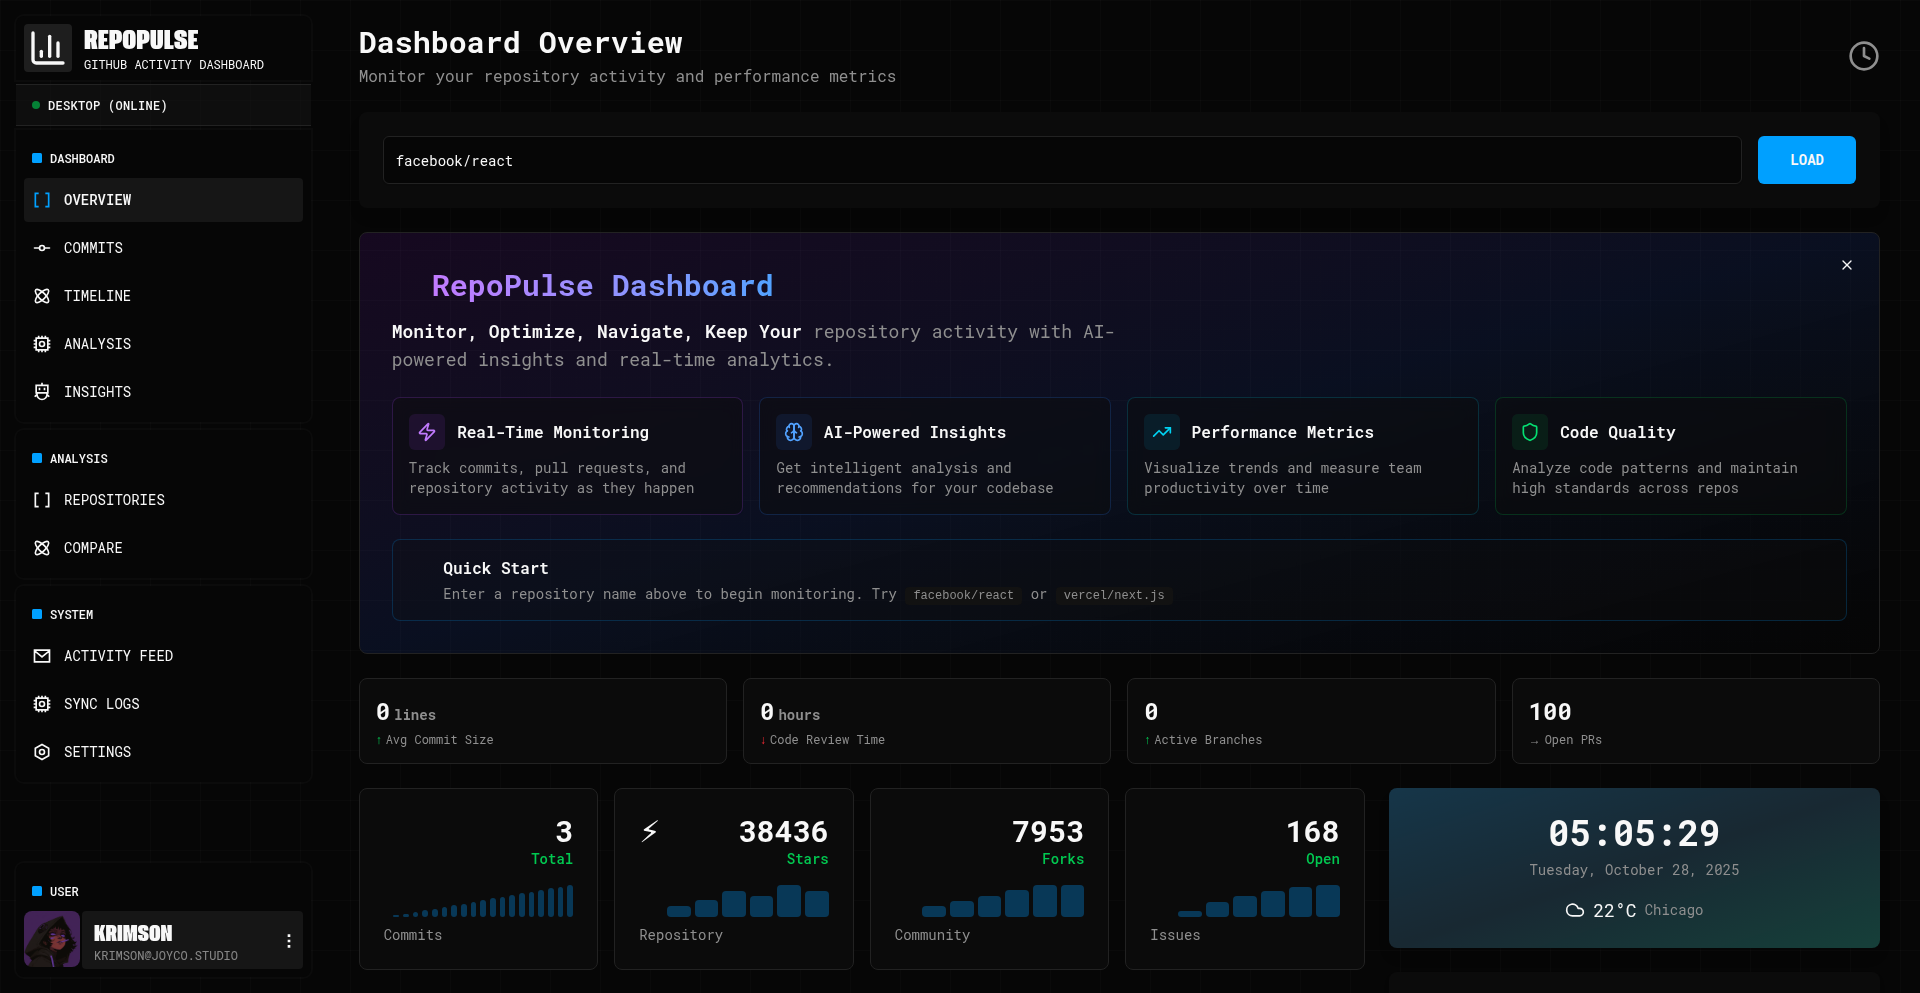Click the RepoPulse bar chart logo
The image size is (1920, 993).
pos(48,48)
